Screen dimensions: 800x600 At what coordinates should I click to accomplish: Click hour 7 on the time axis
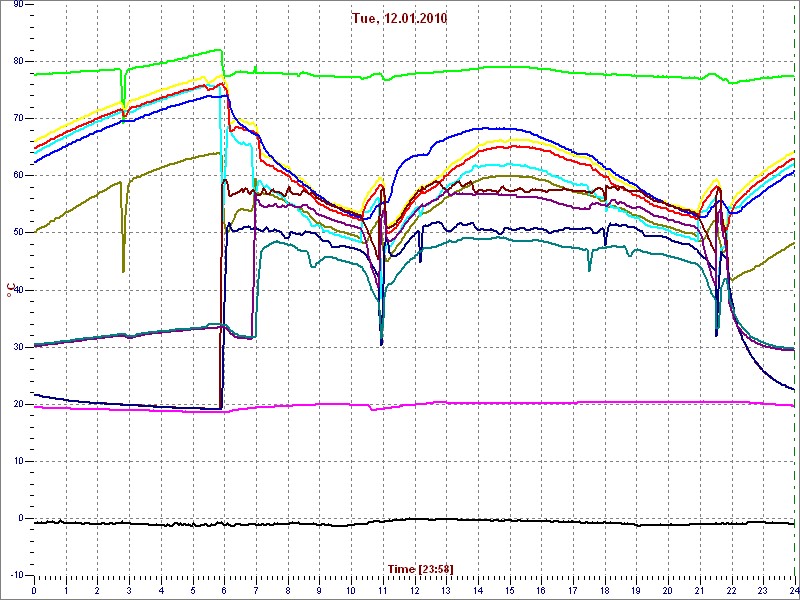pyautogui.click(x=256, y=590)
